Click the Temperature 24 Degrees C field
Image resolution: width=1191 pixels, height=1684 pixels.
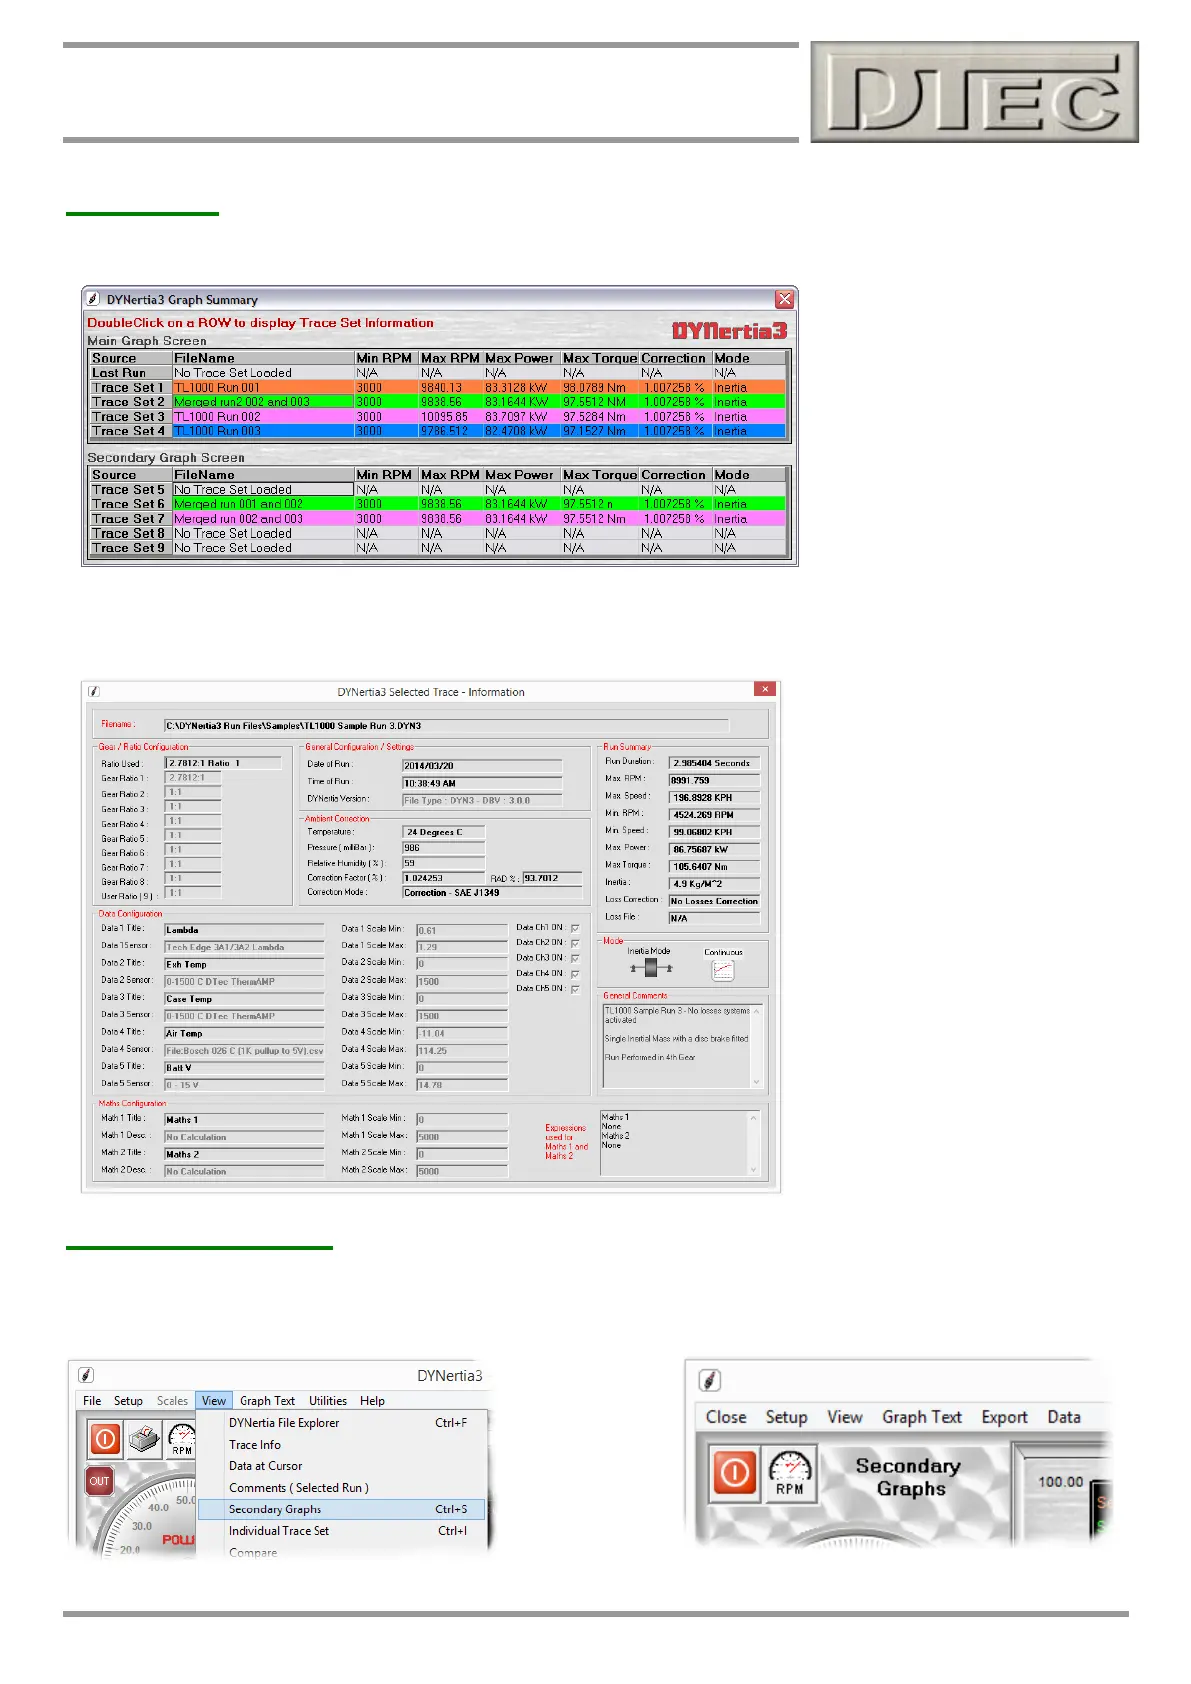pos(444,832)
